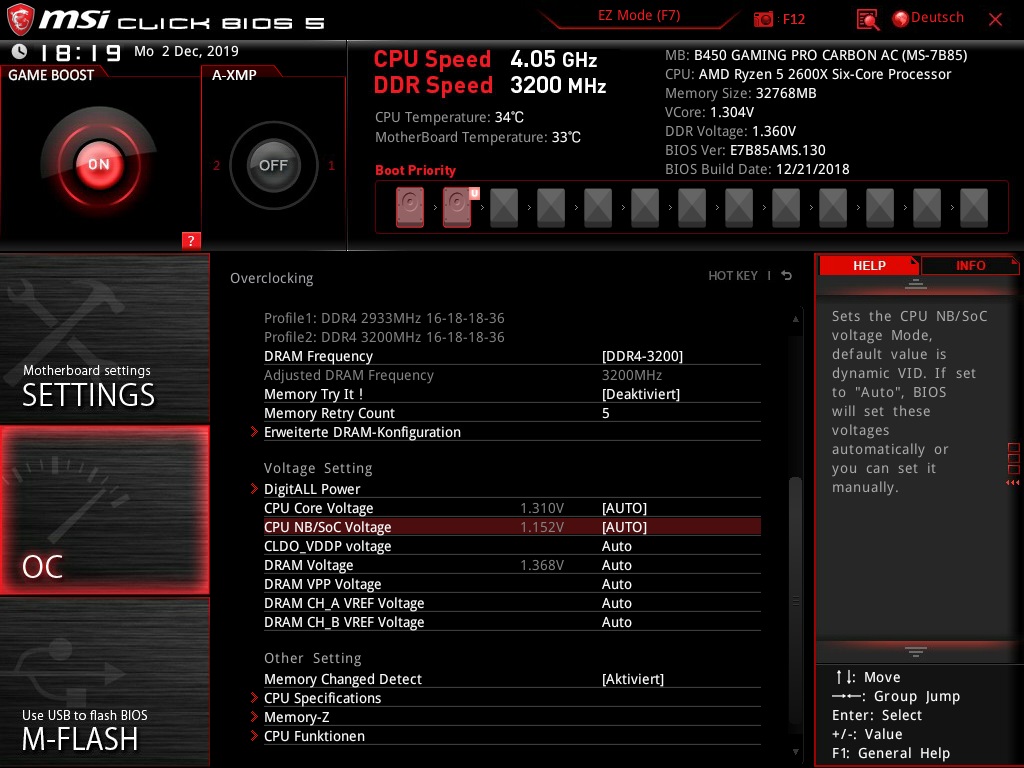Select Profile1: DDR4 2933MHz text
Viewport: 1024px width, 768px height.
click(x=384, y=318)
